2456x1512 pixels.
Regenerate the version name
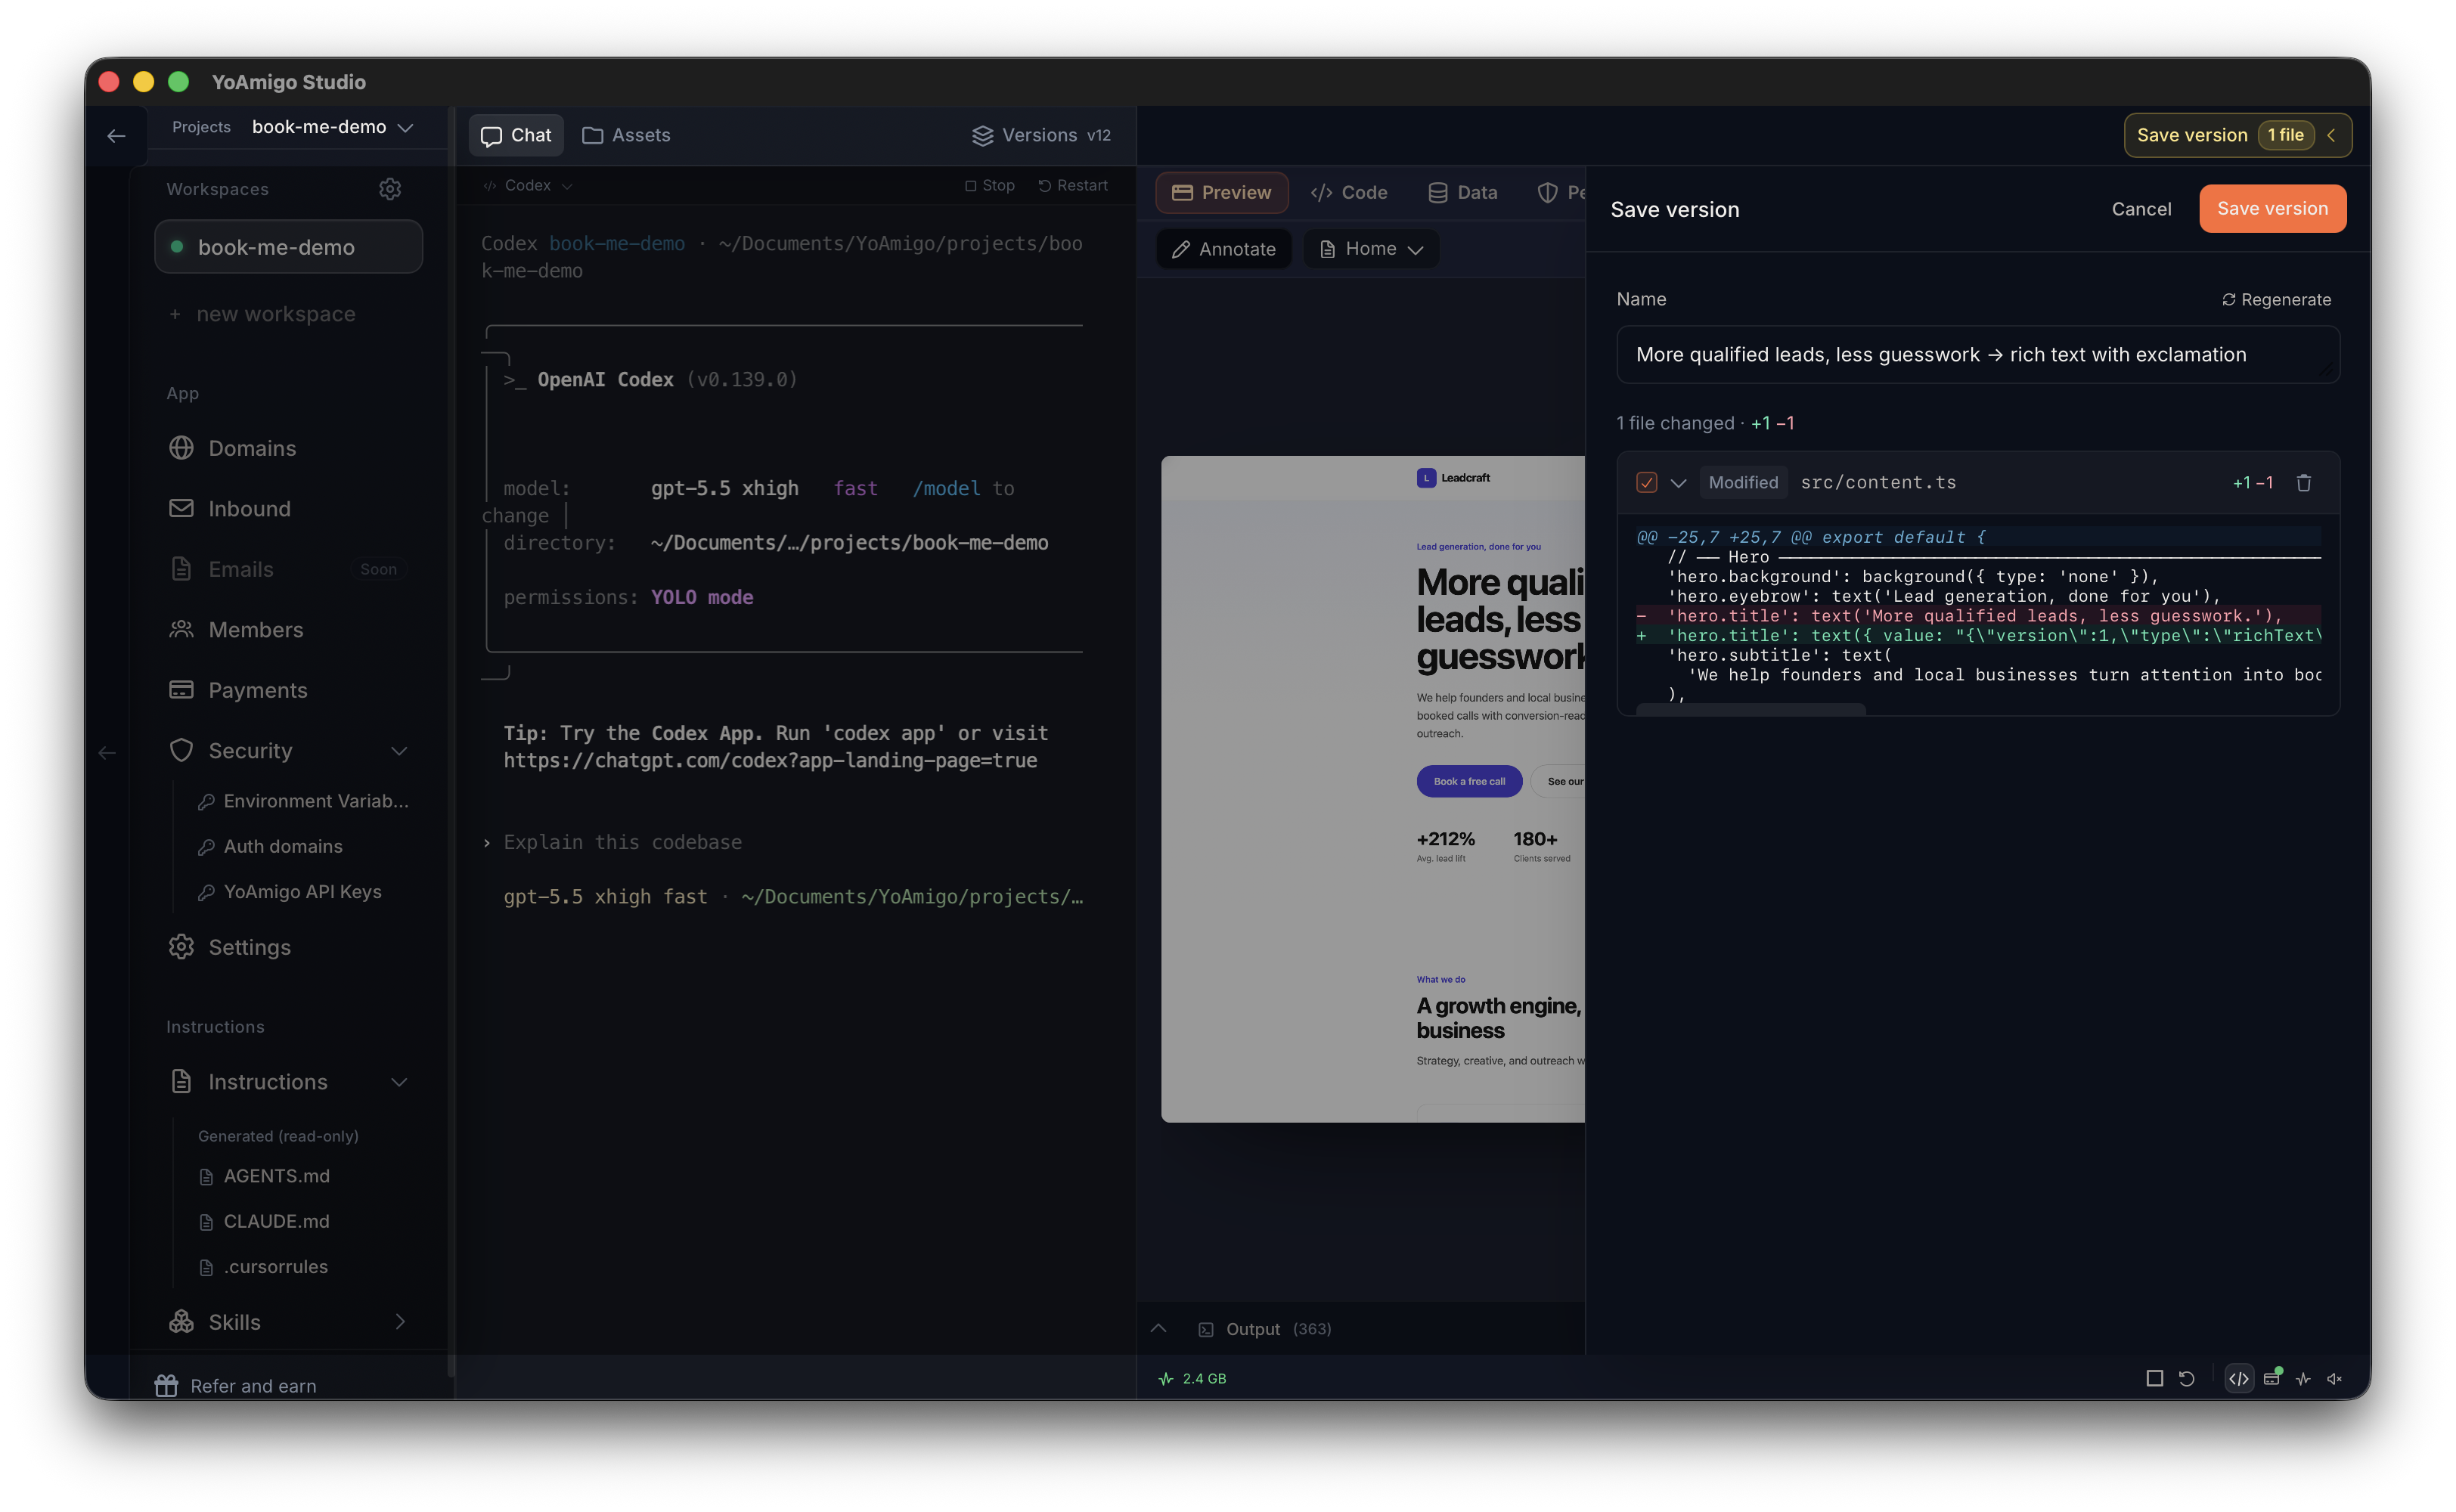coord(2276,300)
